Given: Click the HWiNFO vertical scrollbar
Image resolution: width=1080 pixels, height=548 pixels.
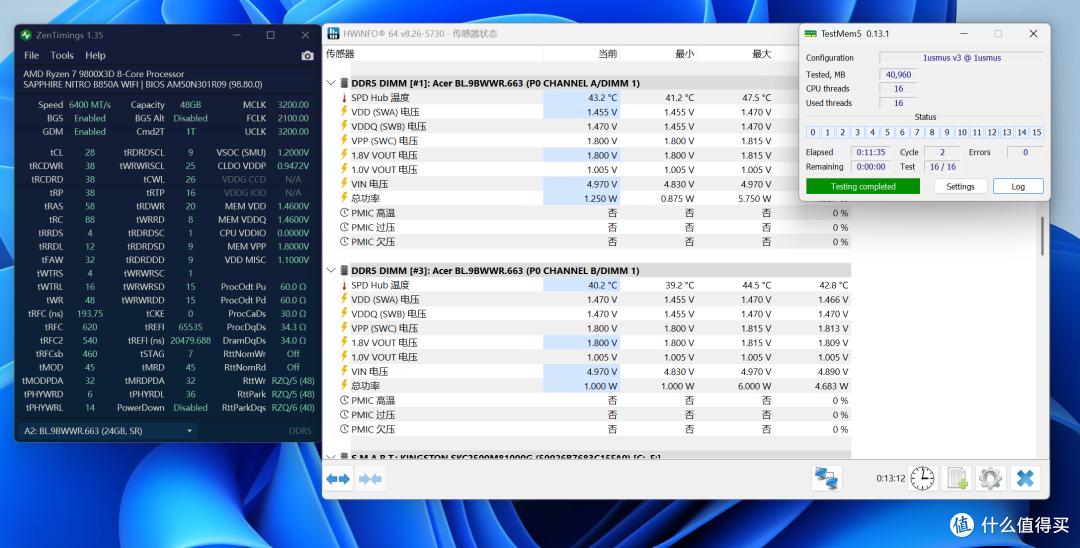Looking at the screenshot, I should 1043,236.
